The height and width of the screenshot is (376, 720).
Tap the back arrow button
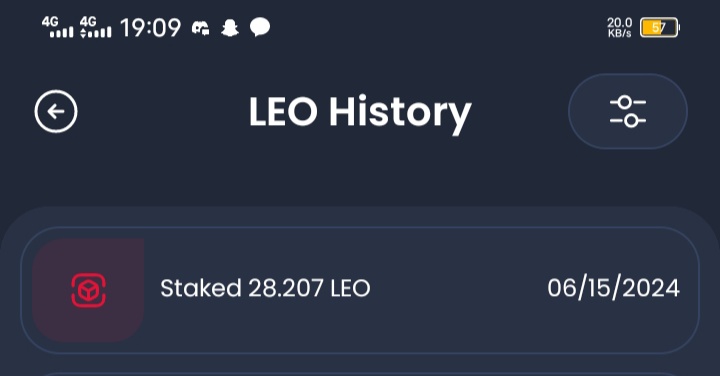click(56, 111)
